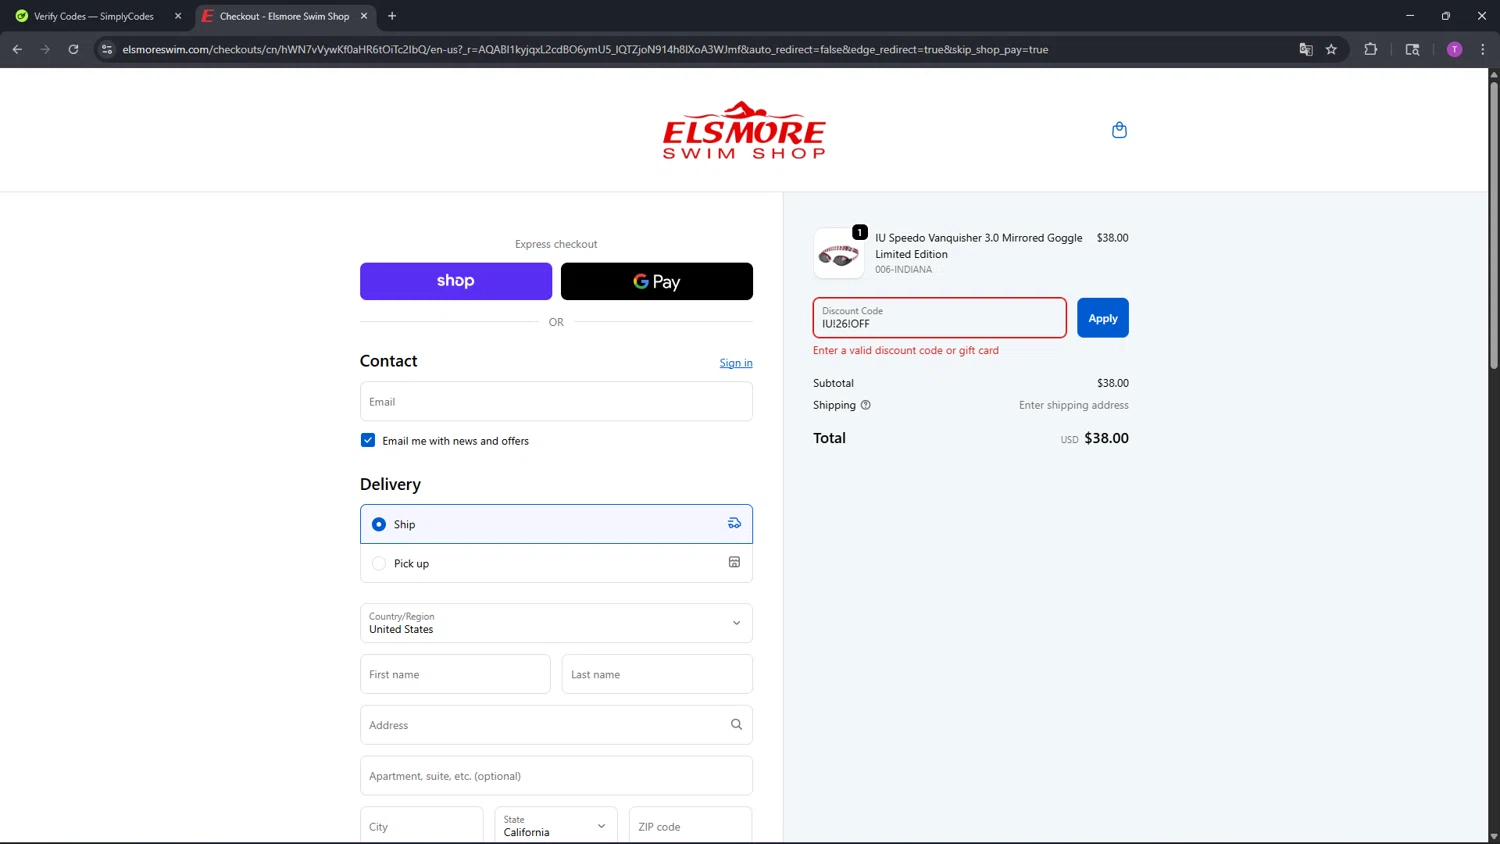Click the Last name field

click(x=657, y=674)
